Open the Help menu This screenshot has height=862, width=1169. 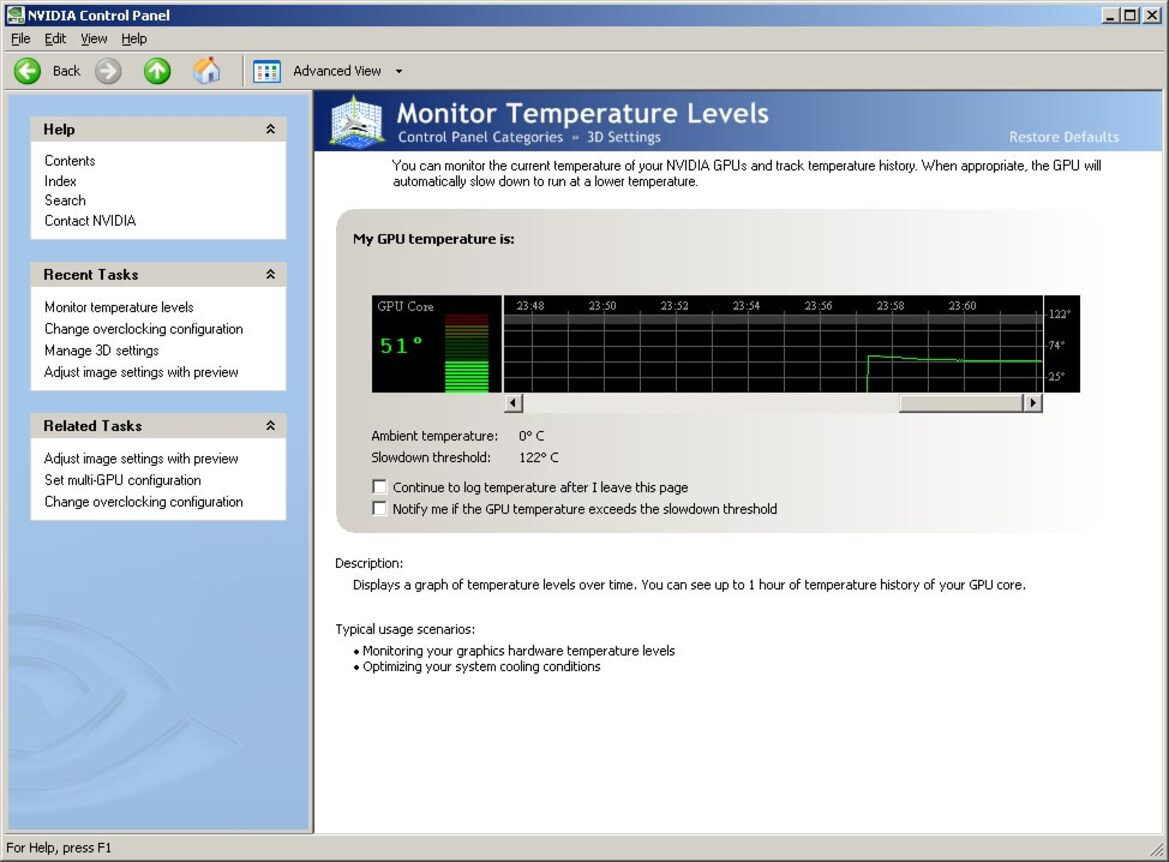tap(134, 39)
